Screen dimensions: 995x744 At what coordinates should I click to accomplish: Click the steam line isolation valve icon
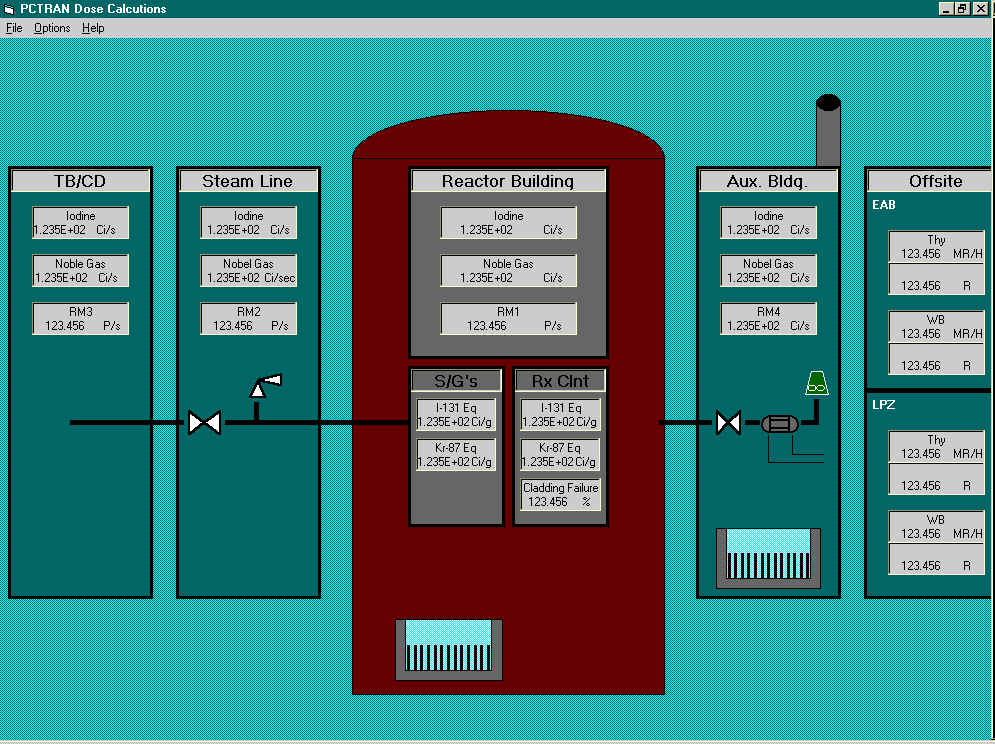(x=204, y=423)
